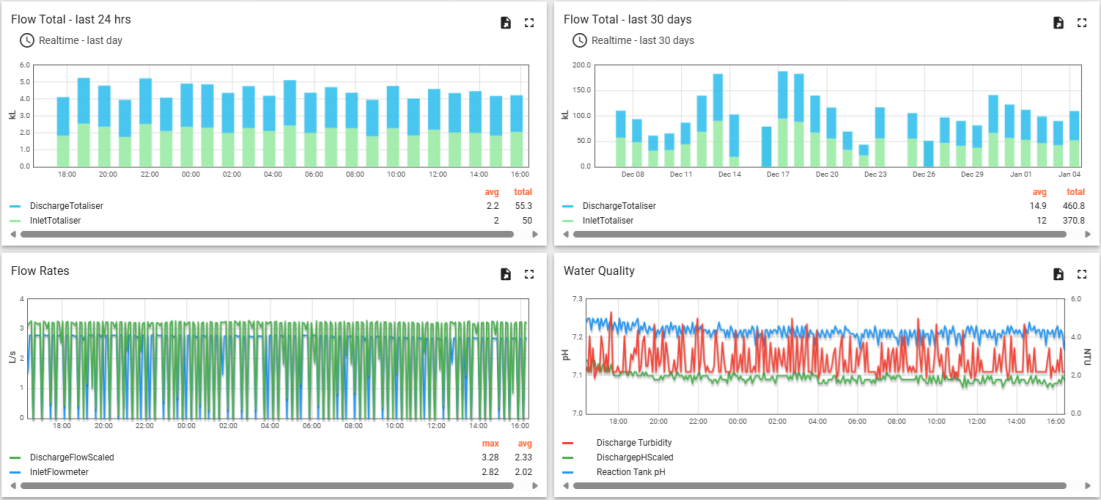Click 'avg' column header in 24 hrs legend
The height and width of the screenshot is (500, 1101).
(492, 192)
